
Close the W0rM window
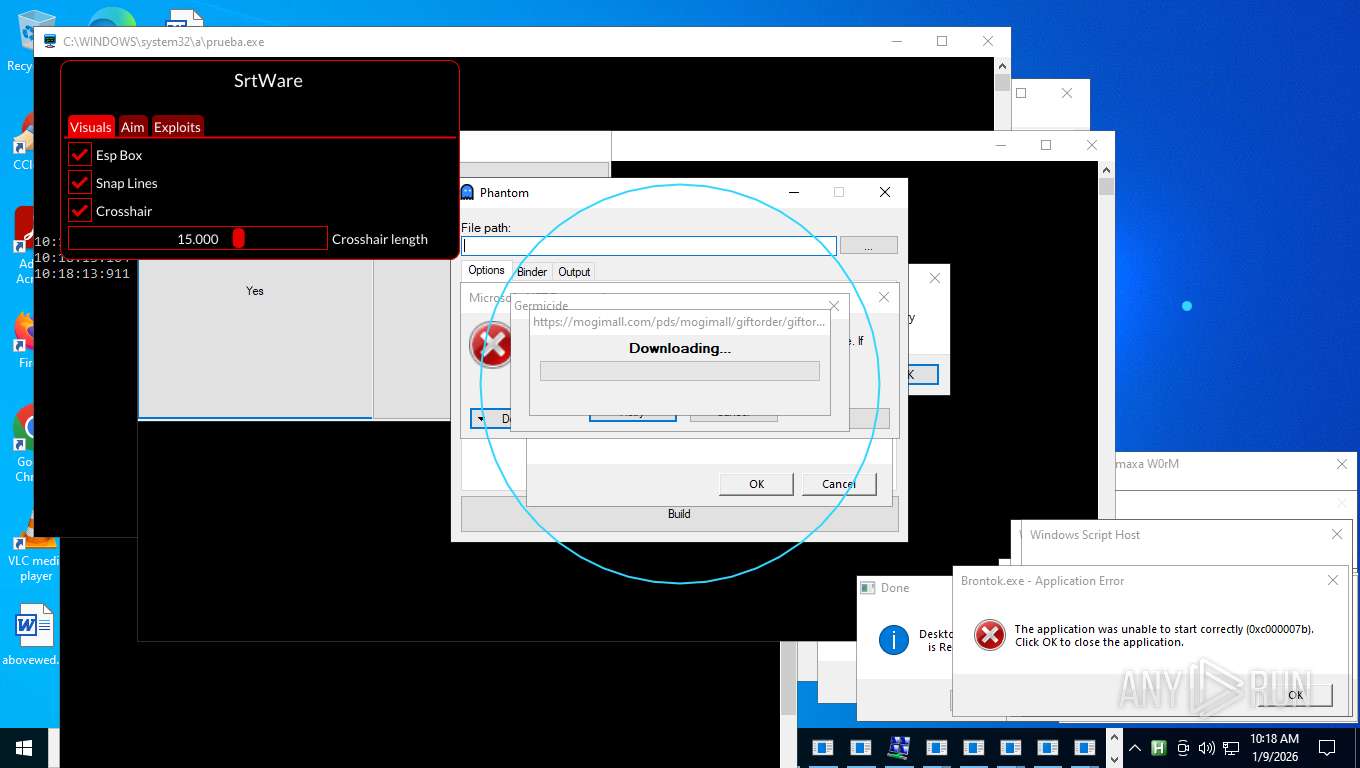(1342, 464)
